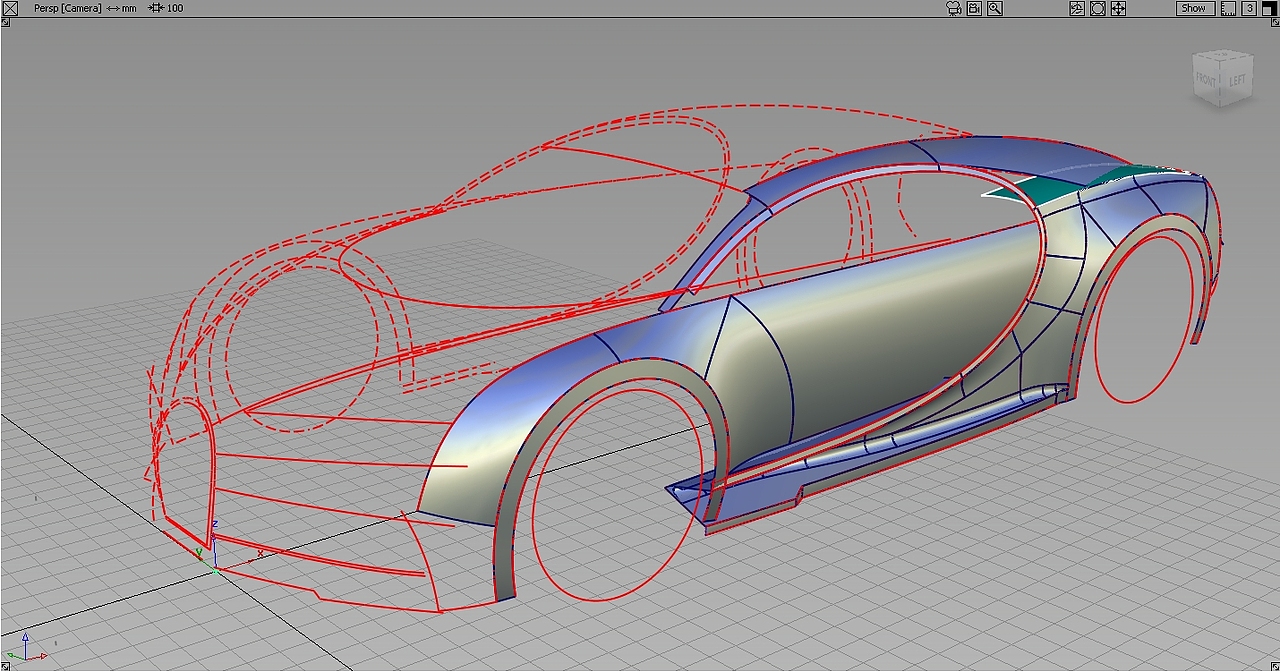Click the camera select icon
Image resolution: width=1280 pixels, height=672 pixels.
[x=954, y=8]
